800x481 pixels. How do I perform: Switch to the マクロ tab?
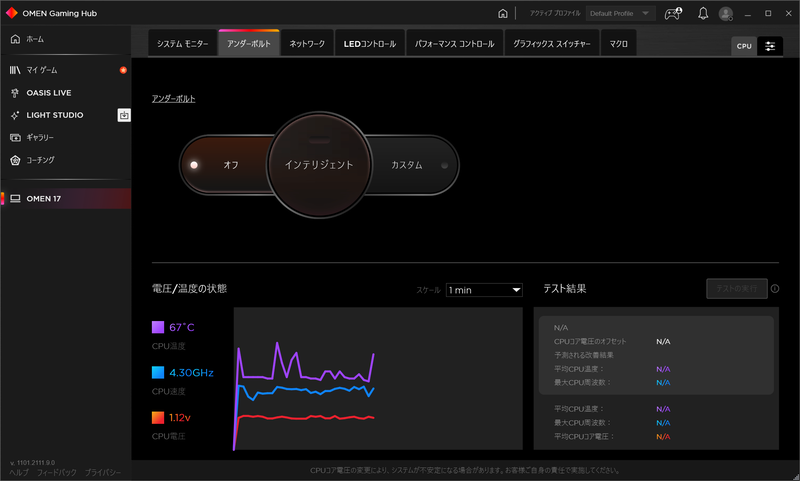[618, 44]
